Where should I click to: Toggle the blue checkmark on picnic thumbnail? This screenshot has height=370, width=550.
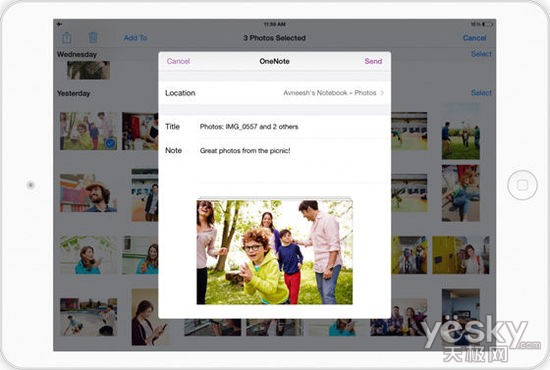pyautogui.click(x=110, y=143)
